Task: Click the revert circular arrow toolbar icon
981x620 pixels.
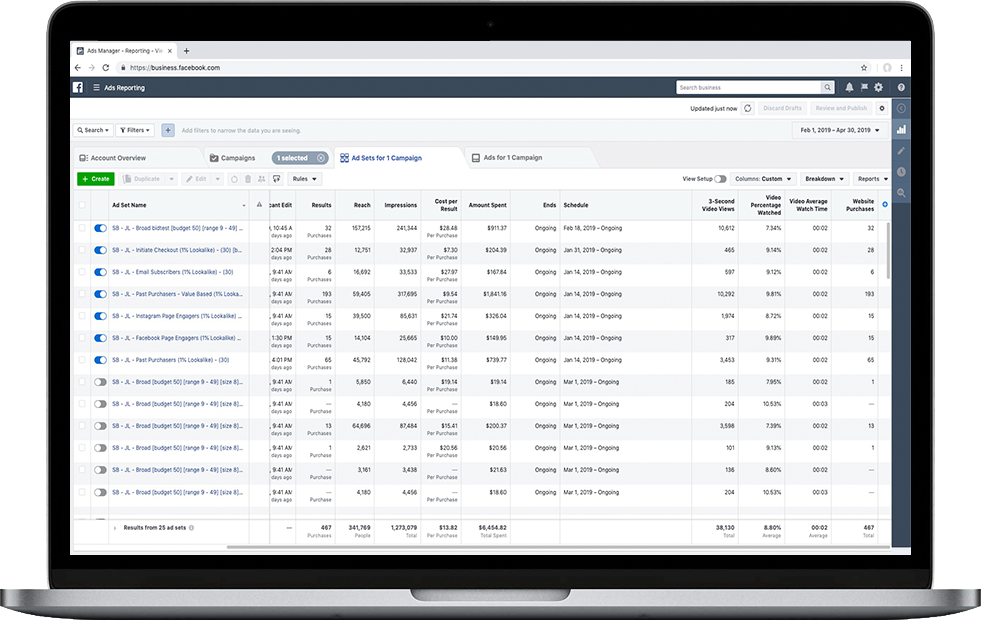Action: [234, 179]
